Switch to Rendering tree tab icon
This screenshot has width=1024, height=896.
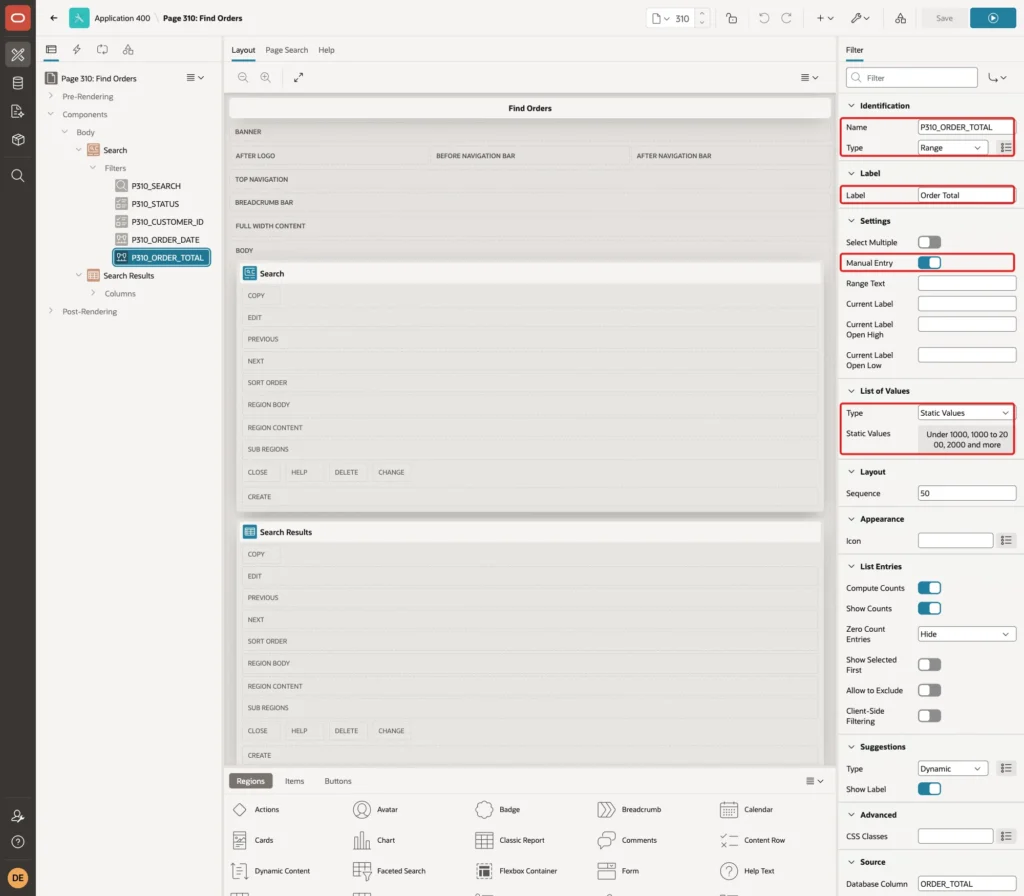(x=51, y=50)
